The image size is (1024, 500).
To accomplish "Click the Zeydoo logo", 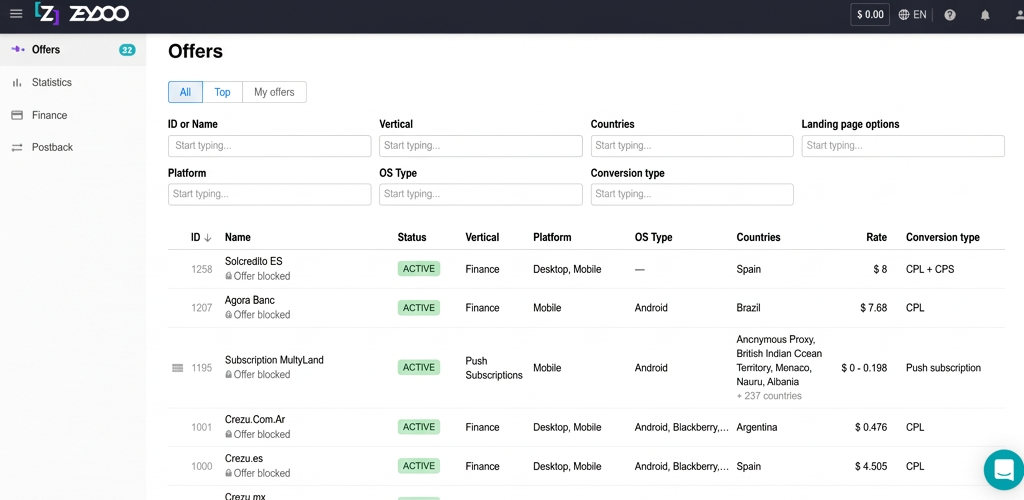I will [82, 14].
